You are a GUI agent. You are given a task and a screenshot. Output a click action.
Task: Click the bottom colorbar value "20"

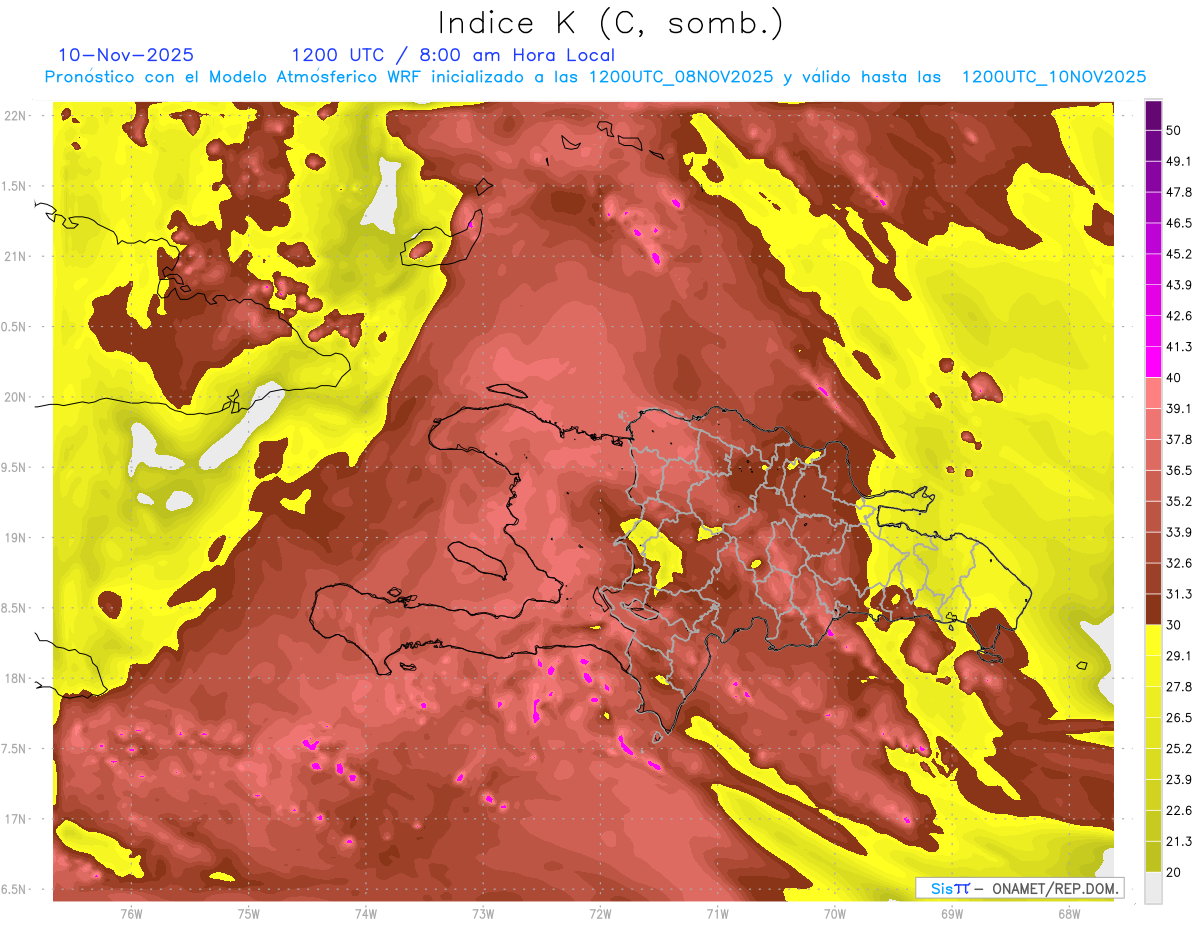click(x=1174, y=872)
